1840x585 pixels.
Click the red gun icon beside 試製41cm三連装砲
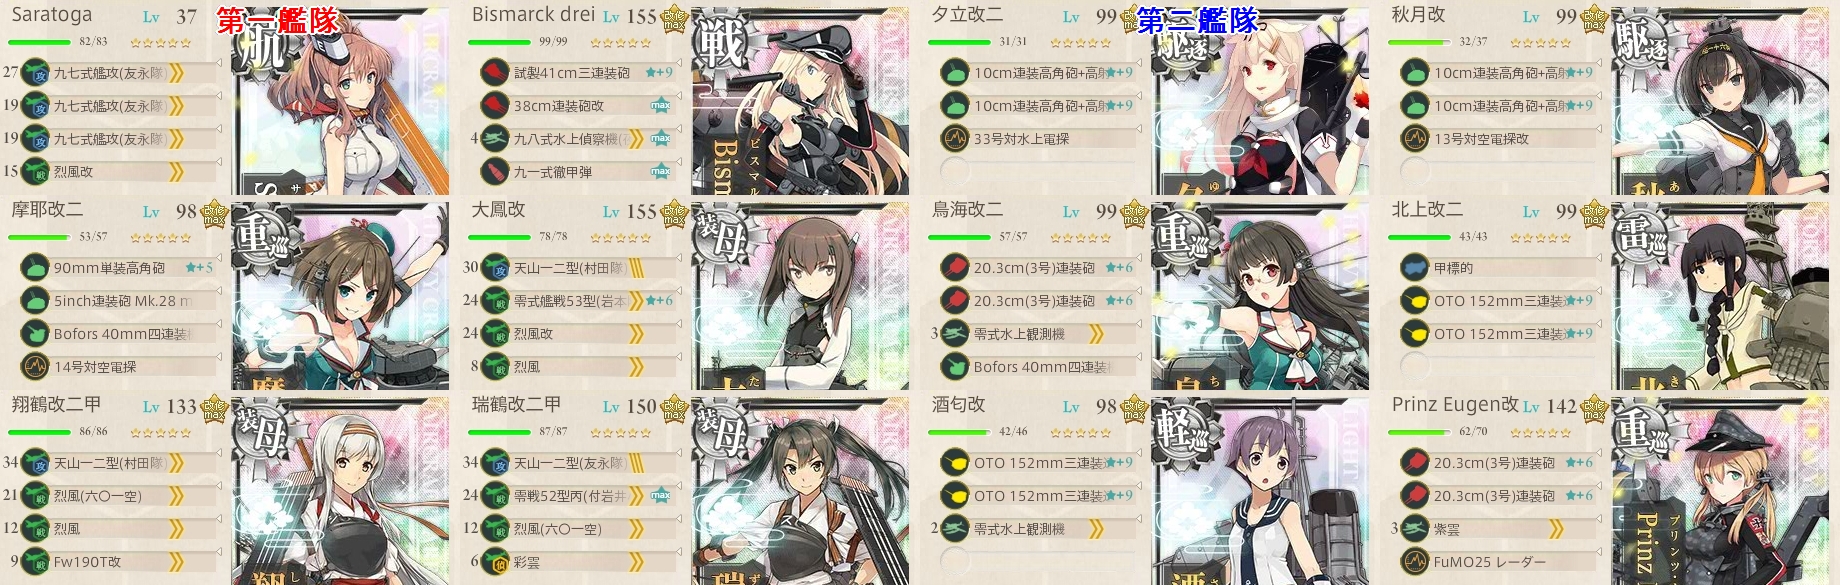click(x=496, y=72)
